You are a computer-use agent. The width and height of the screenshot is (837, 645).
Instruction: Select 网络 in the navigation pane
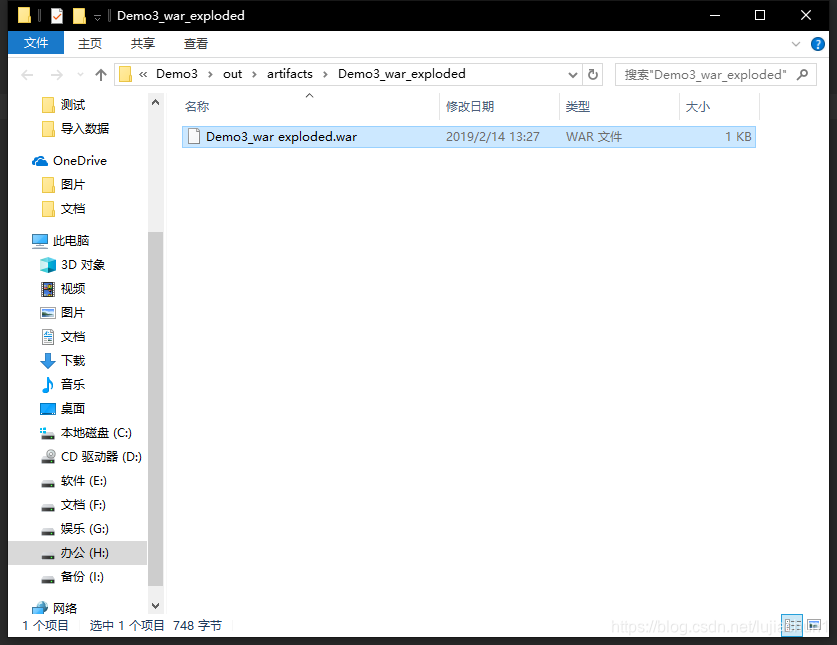tap(65, 608)
